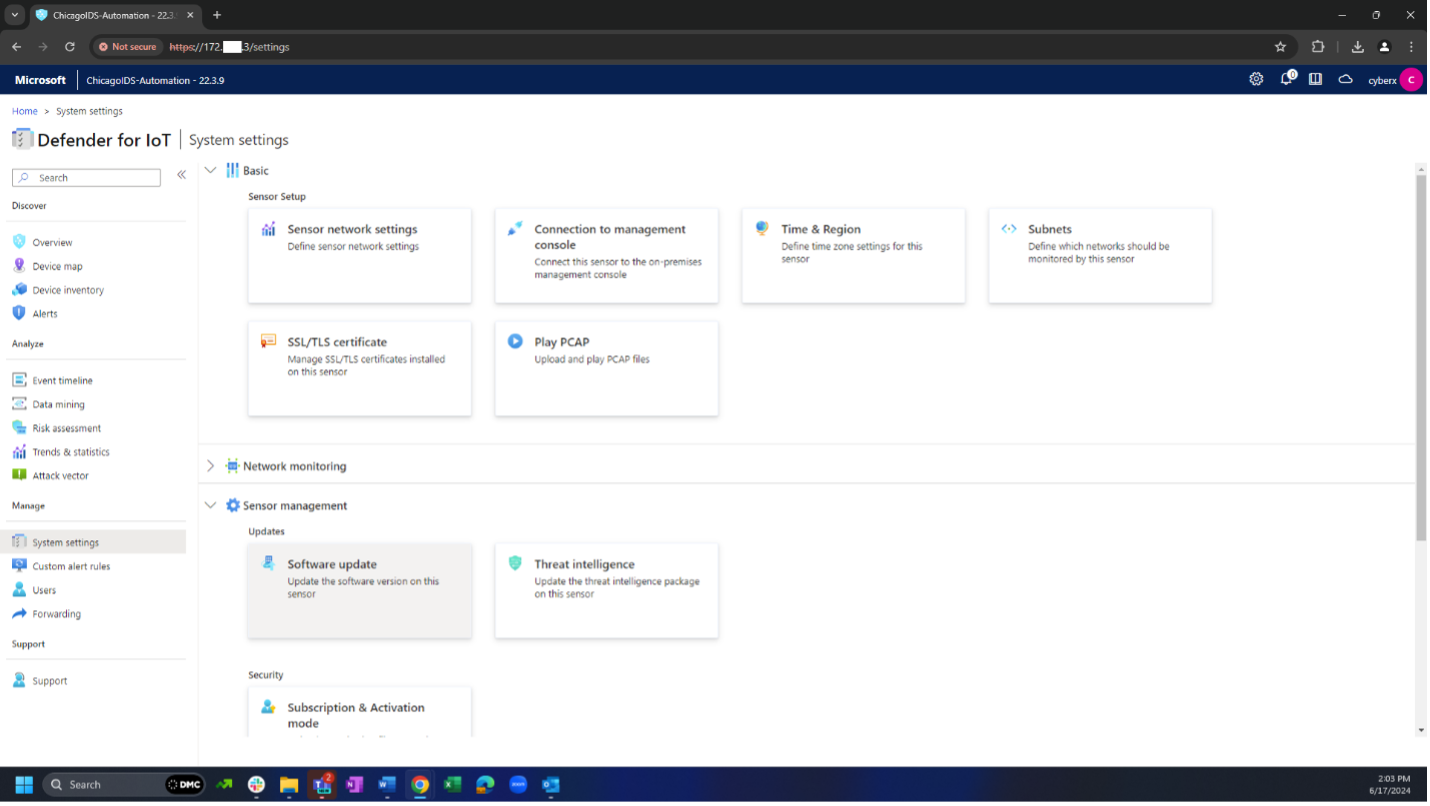Open Chrome three-dot menu
The width and height of the screenshot is (1430, 806).
(1411, 47)
